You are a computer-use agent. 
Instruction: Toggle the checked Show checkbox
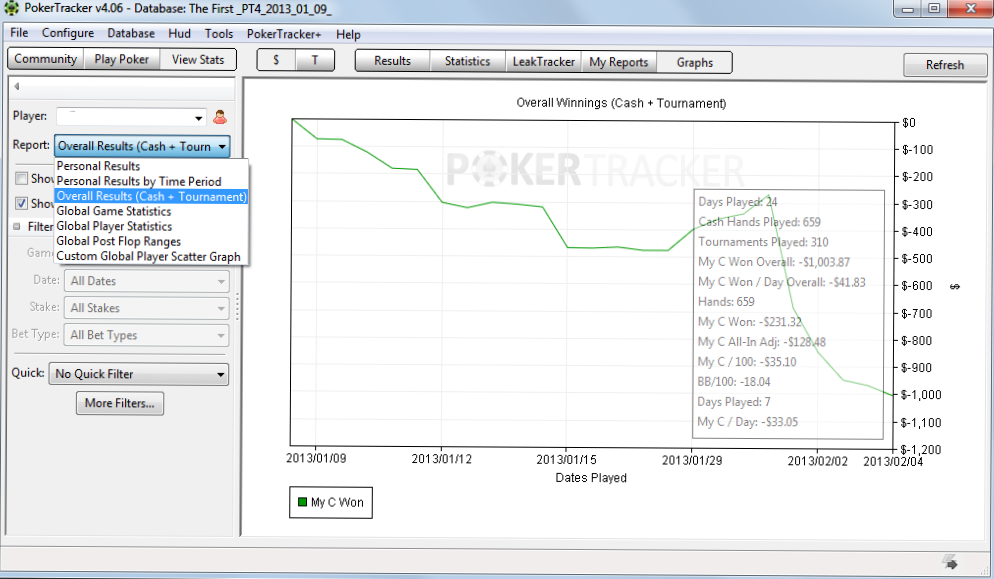coord(22,203)
